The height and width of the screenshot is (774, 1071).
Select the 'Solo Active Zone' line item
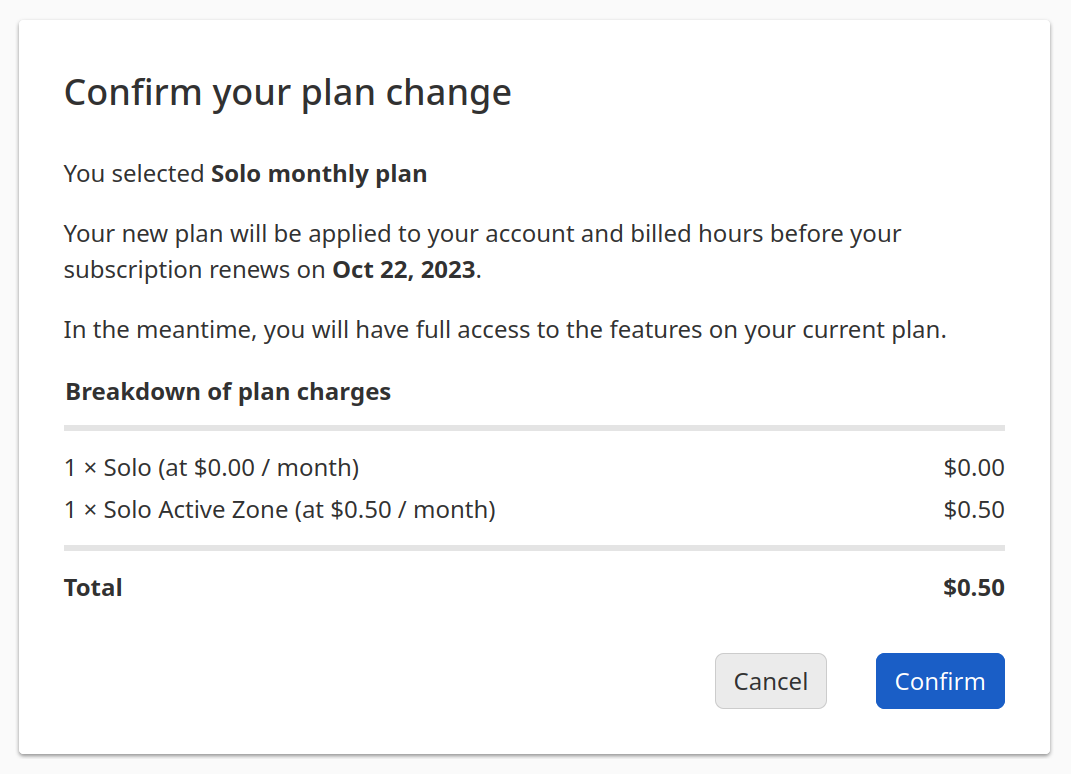[x=280, y=510]
